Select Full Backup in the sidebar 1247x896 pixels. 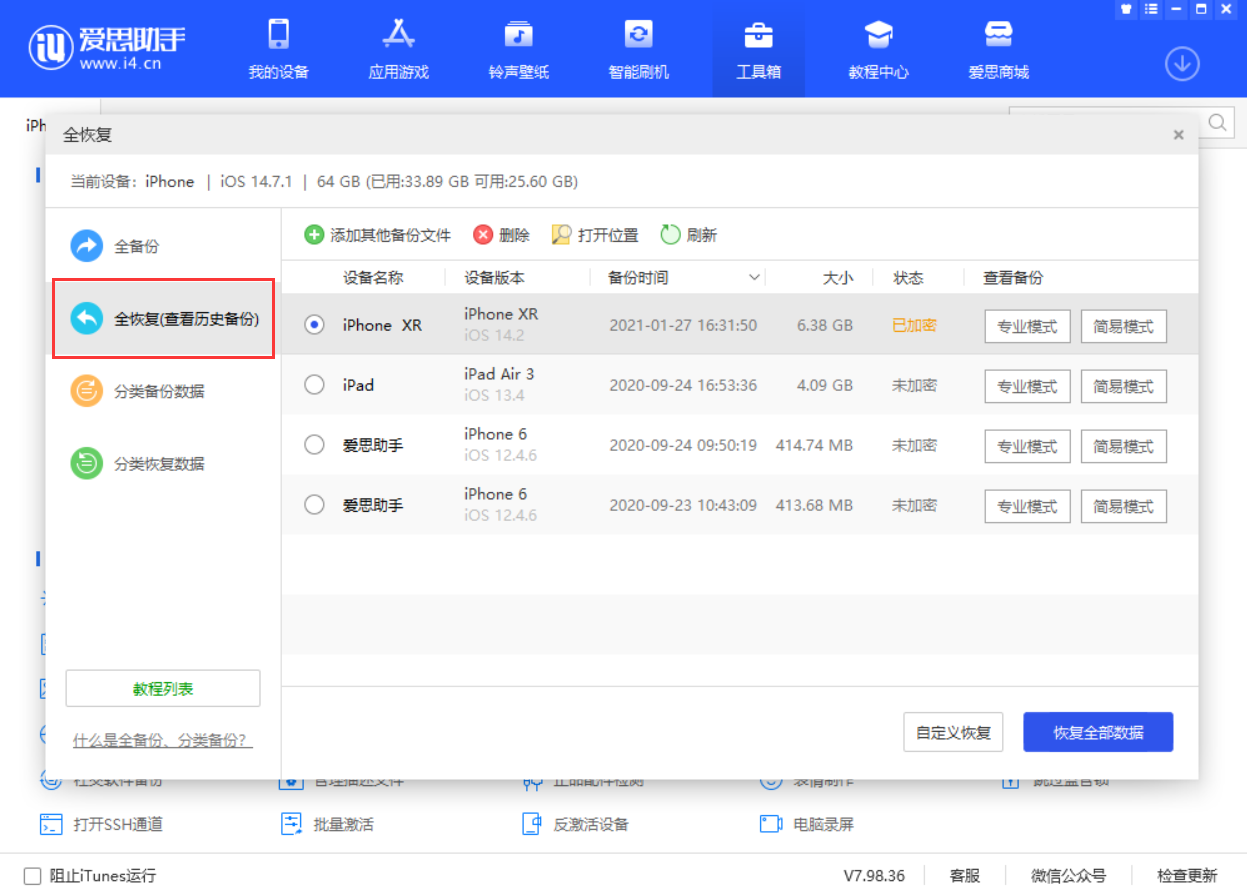pyautogui.click(x=136, y=246)
